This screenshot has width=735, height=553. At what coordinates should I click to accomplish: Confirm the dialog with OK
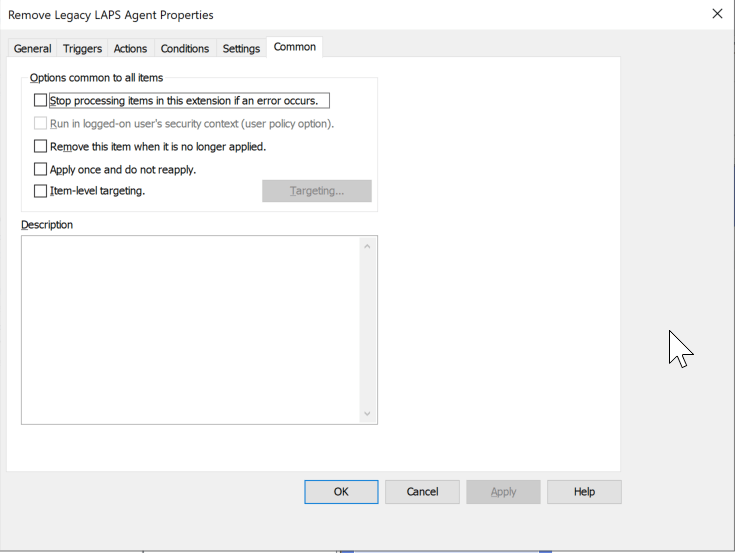(341, 492)
